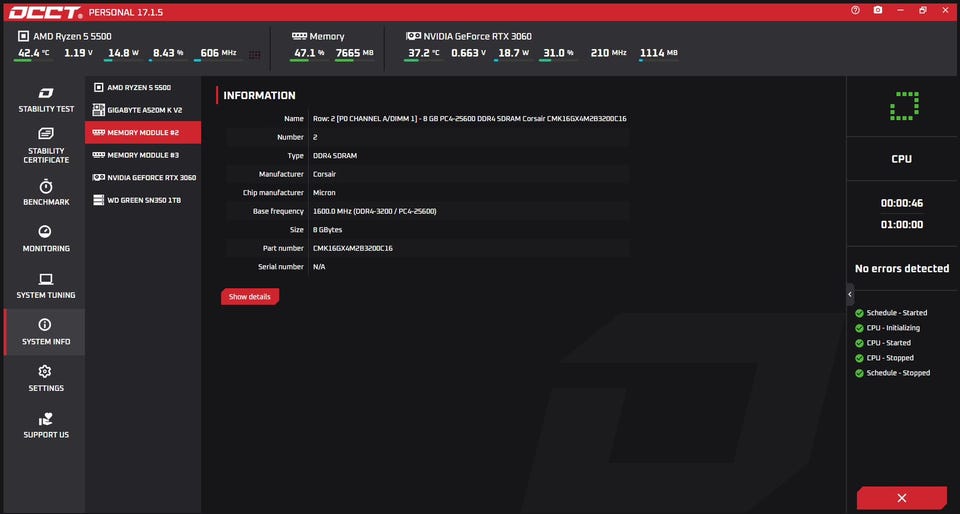The image size is (960, 514).
Task: Click the Memory icon in header
Action: click(299, 36)
